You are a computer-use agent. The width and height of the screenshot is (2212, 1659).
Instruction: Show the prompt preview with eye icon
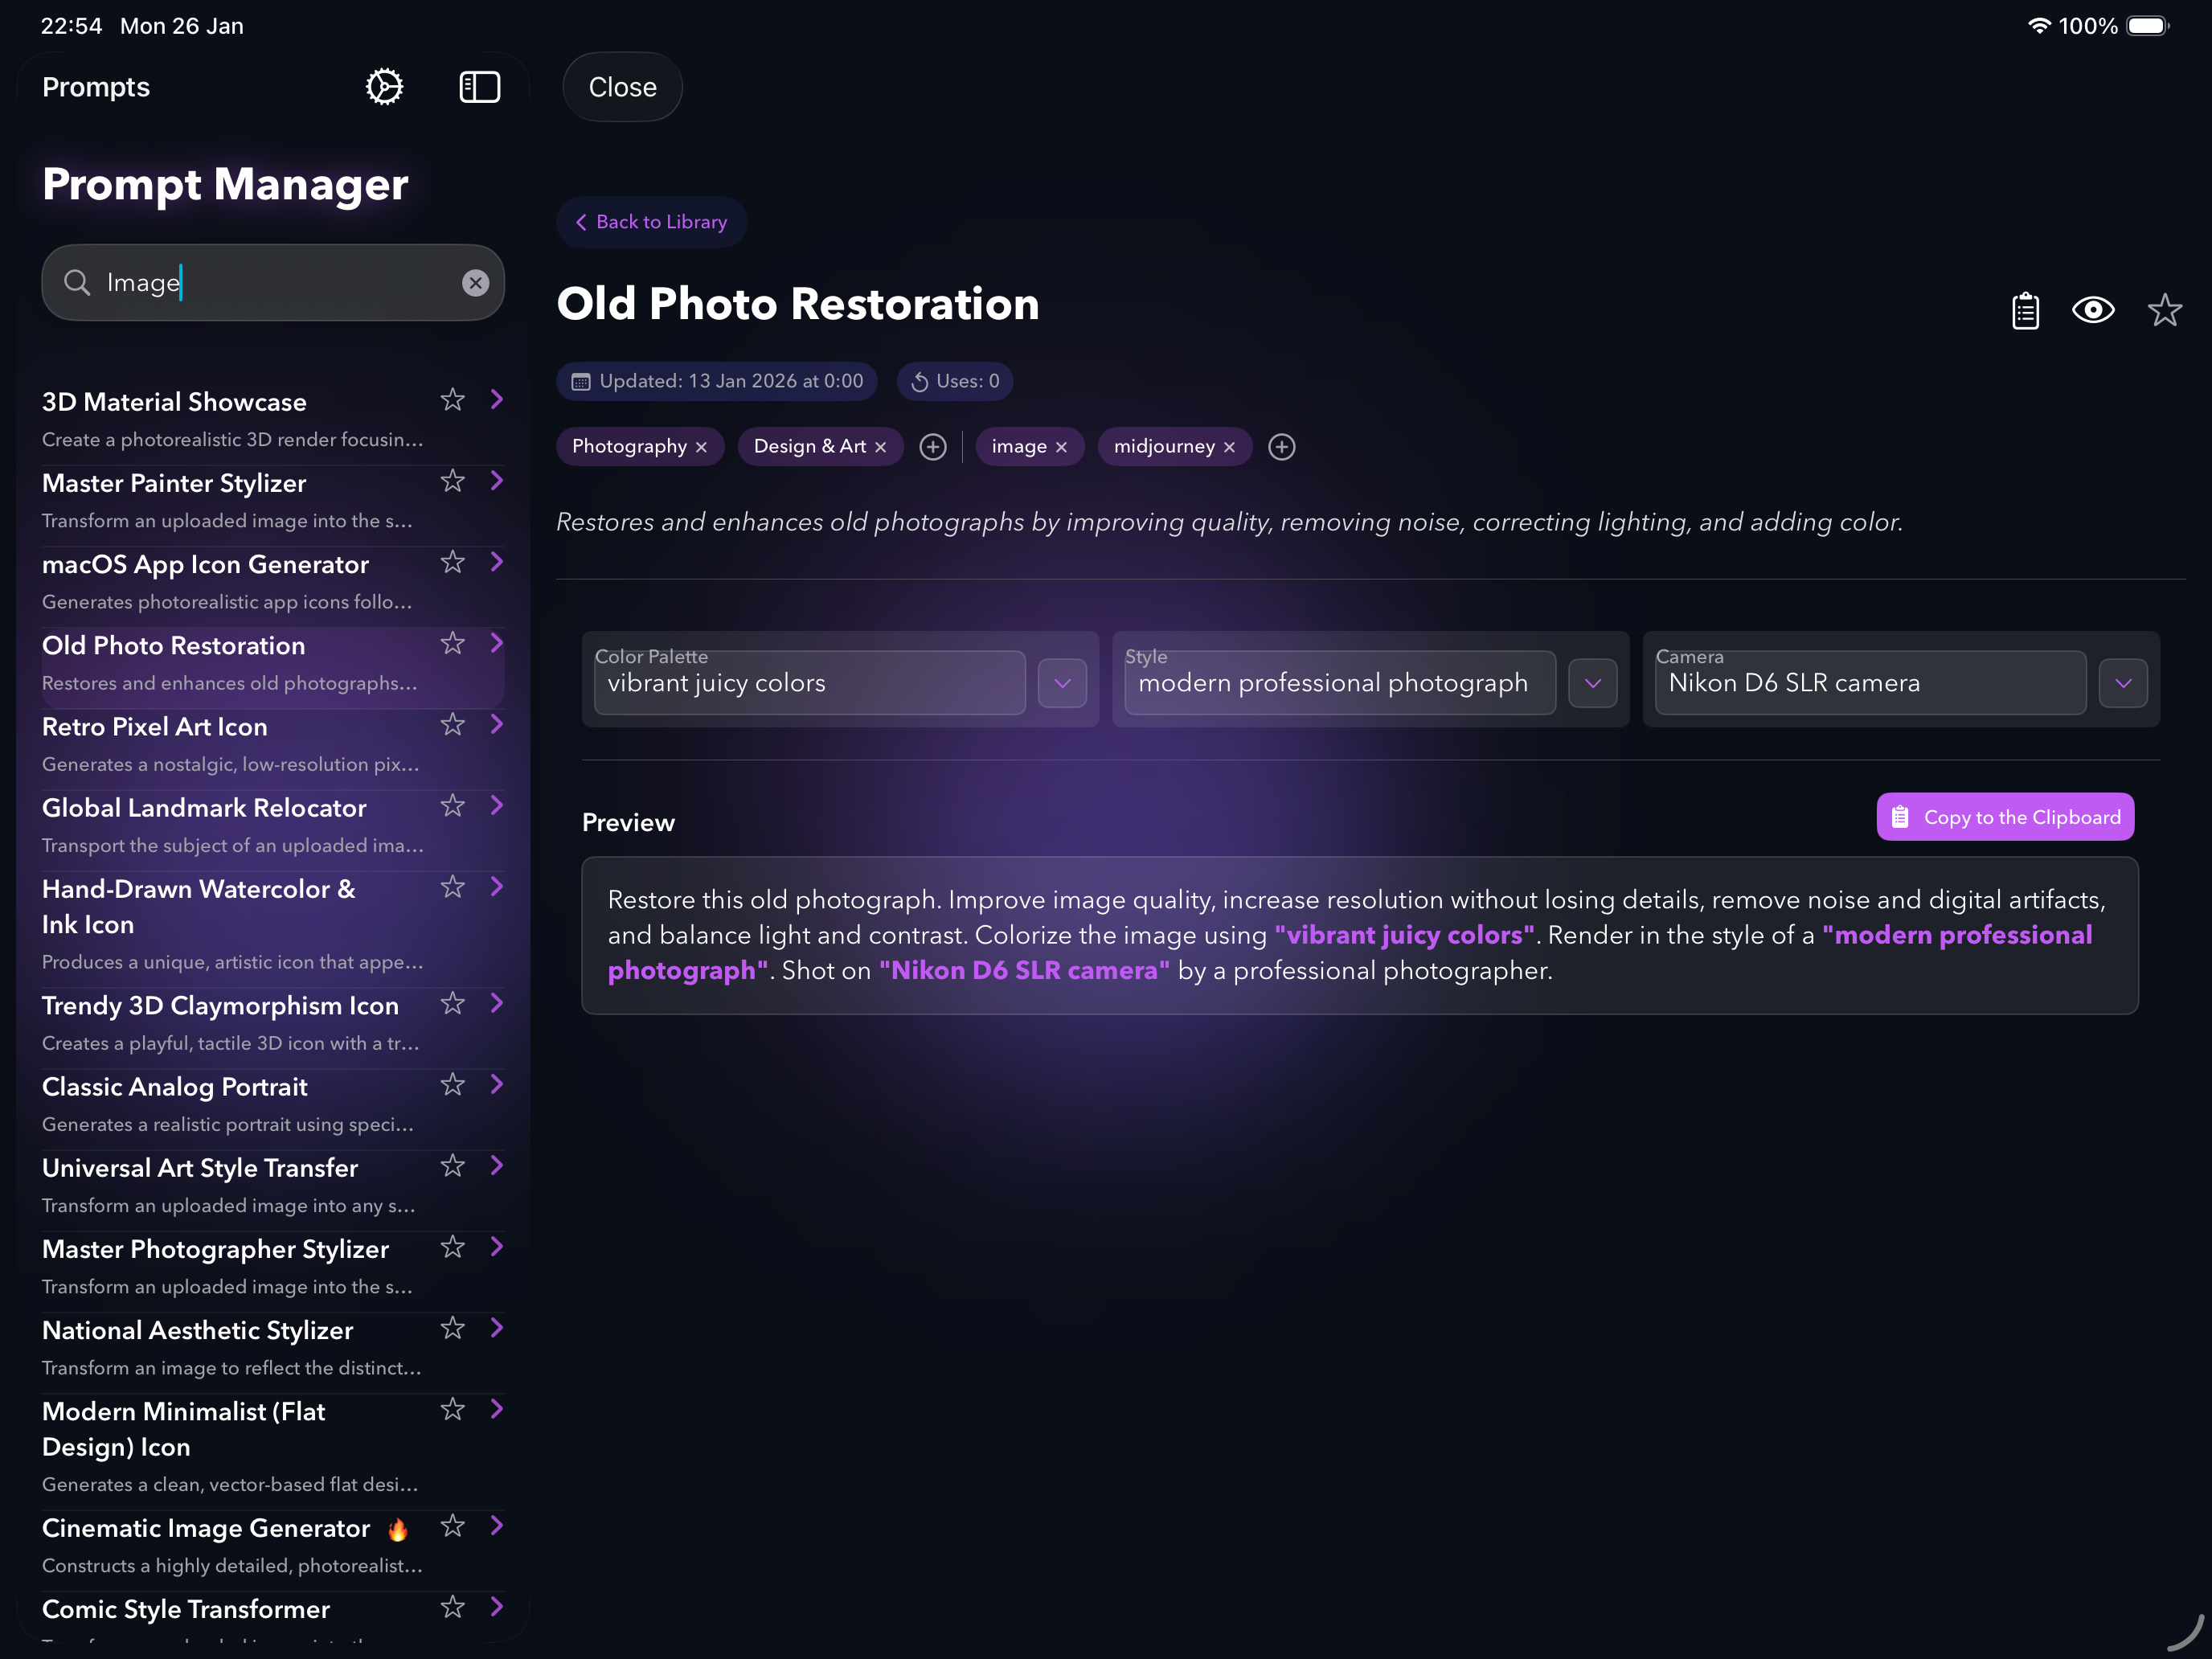point(2093,310)
